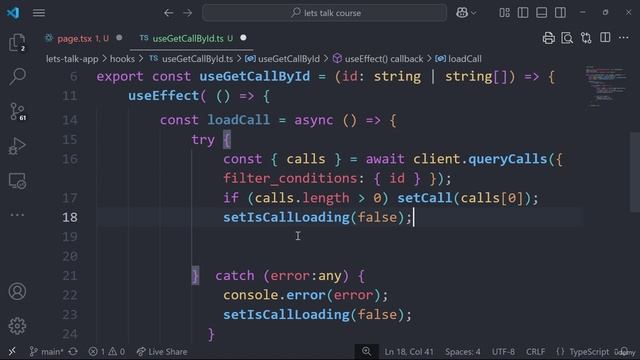
Task: Open changes compare icon in editor toolbar
Action: (x=586, y=38)
